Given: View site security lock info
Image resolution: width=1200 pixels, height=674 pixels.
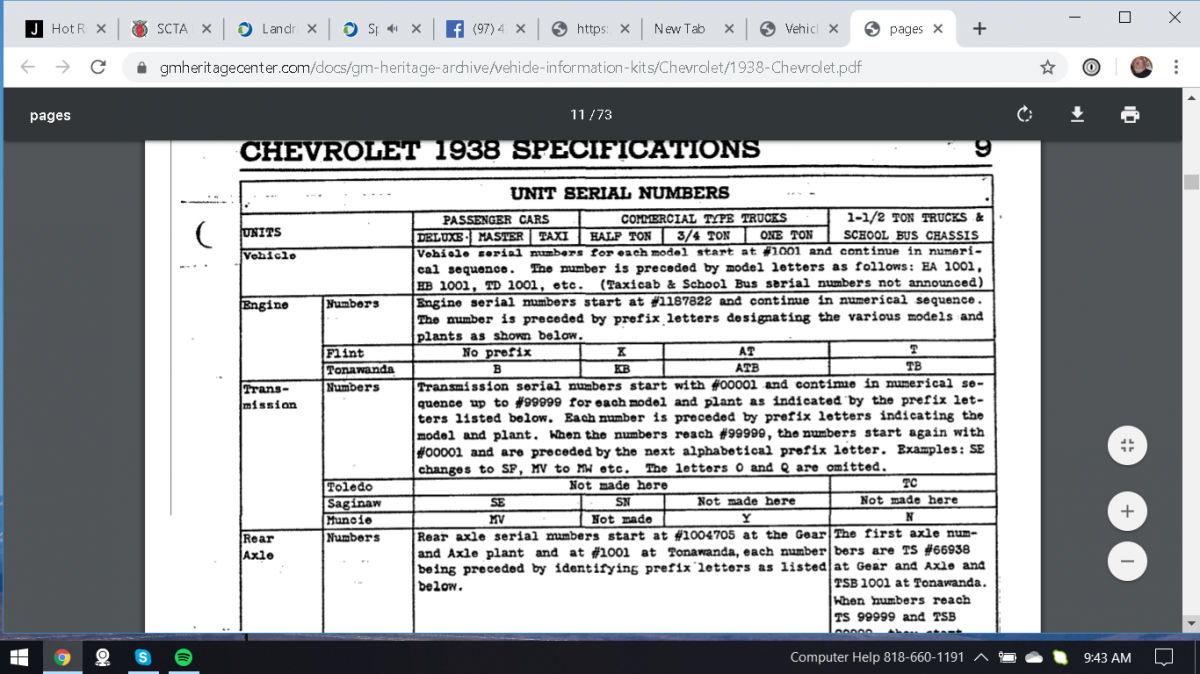Looking at the screenshot, I should pos(140,68).
